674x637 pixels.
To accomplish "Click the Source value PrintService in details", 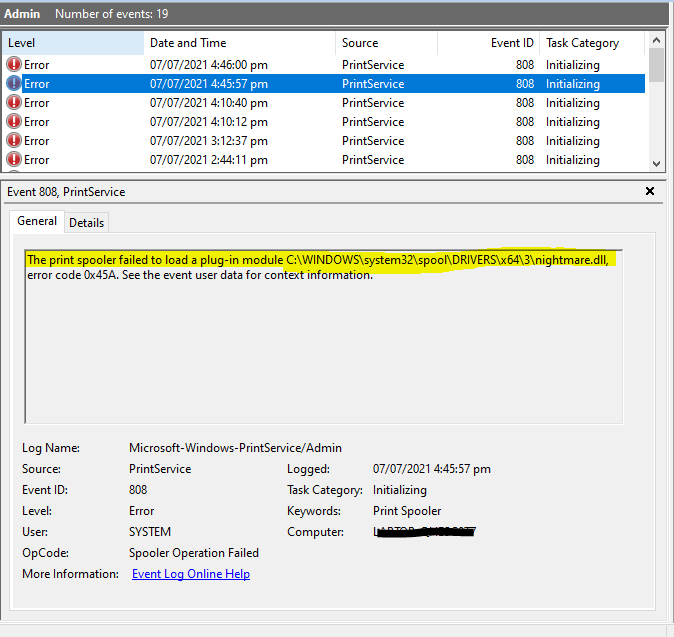I will coord(160,469).
